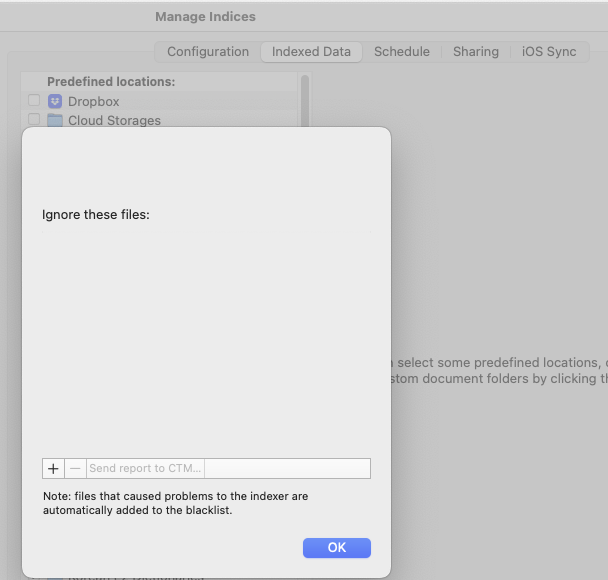608x580 pixels.
Task: Click the Ignore these files label
Action: [x=96, y=214]
